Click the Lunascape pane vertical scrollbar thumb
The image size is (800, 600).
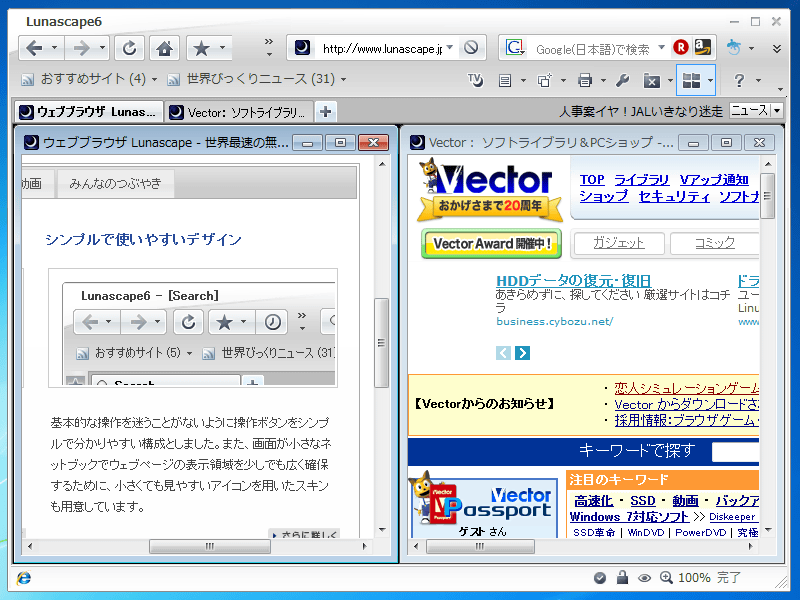pyautogui.click(x=381, y=343)
